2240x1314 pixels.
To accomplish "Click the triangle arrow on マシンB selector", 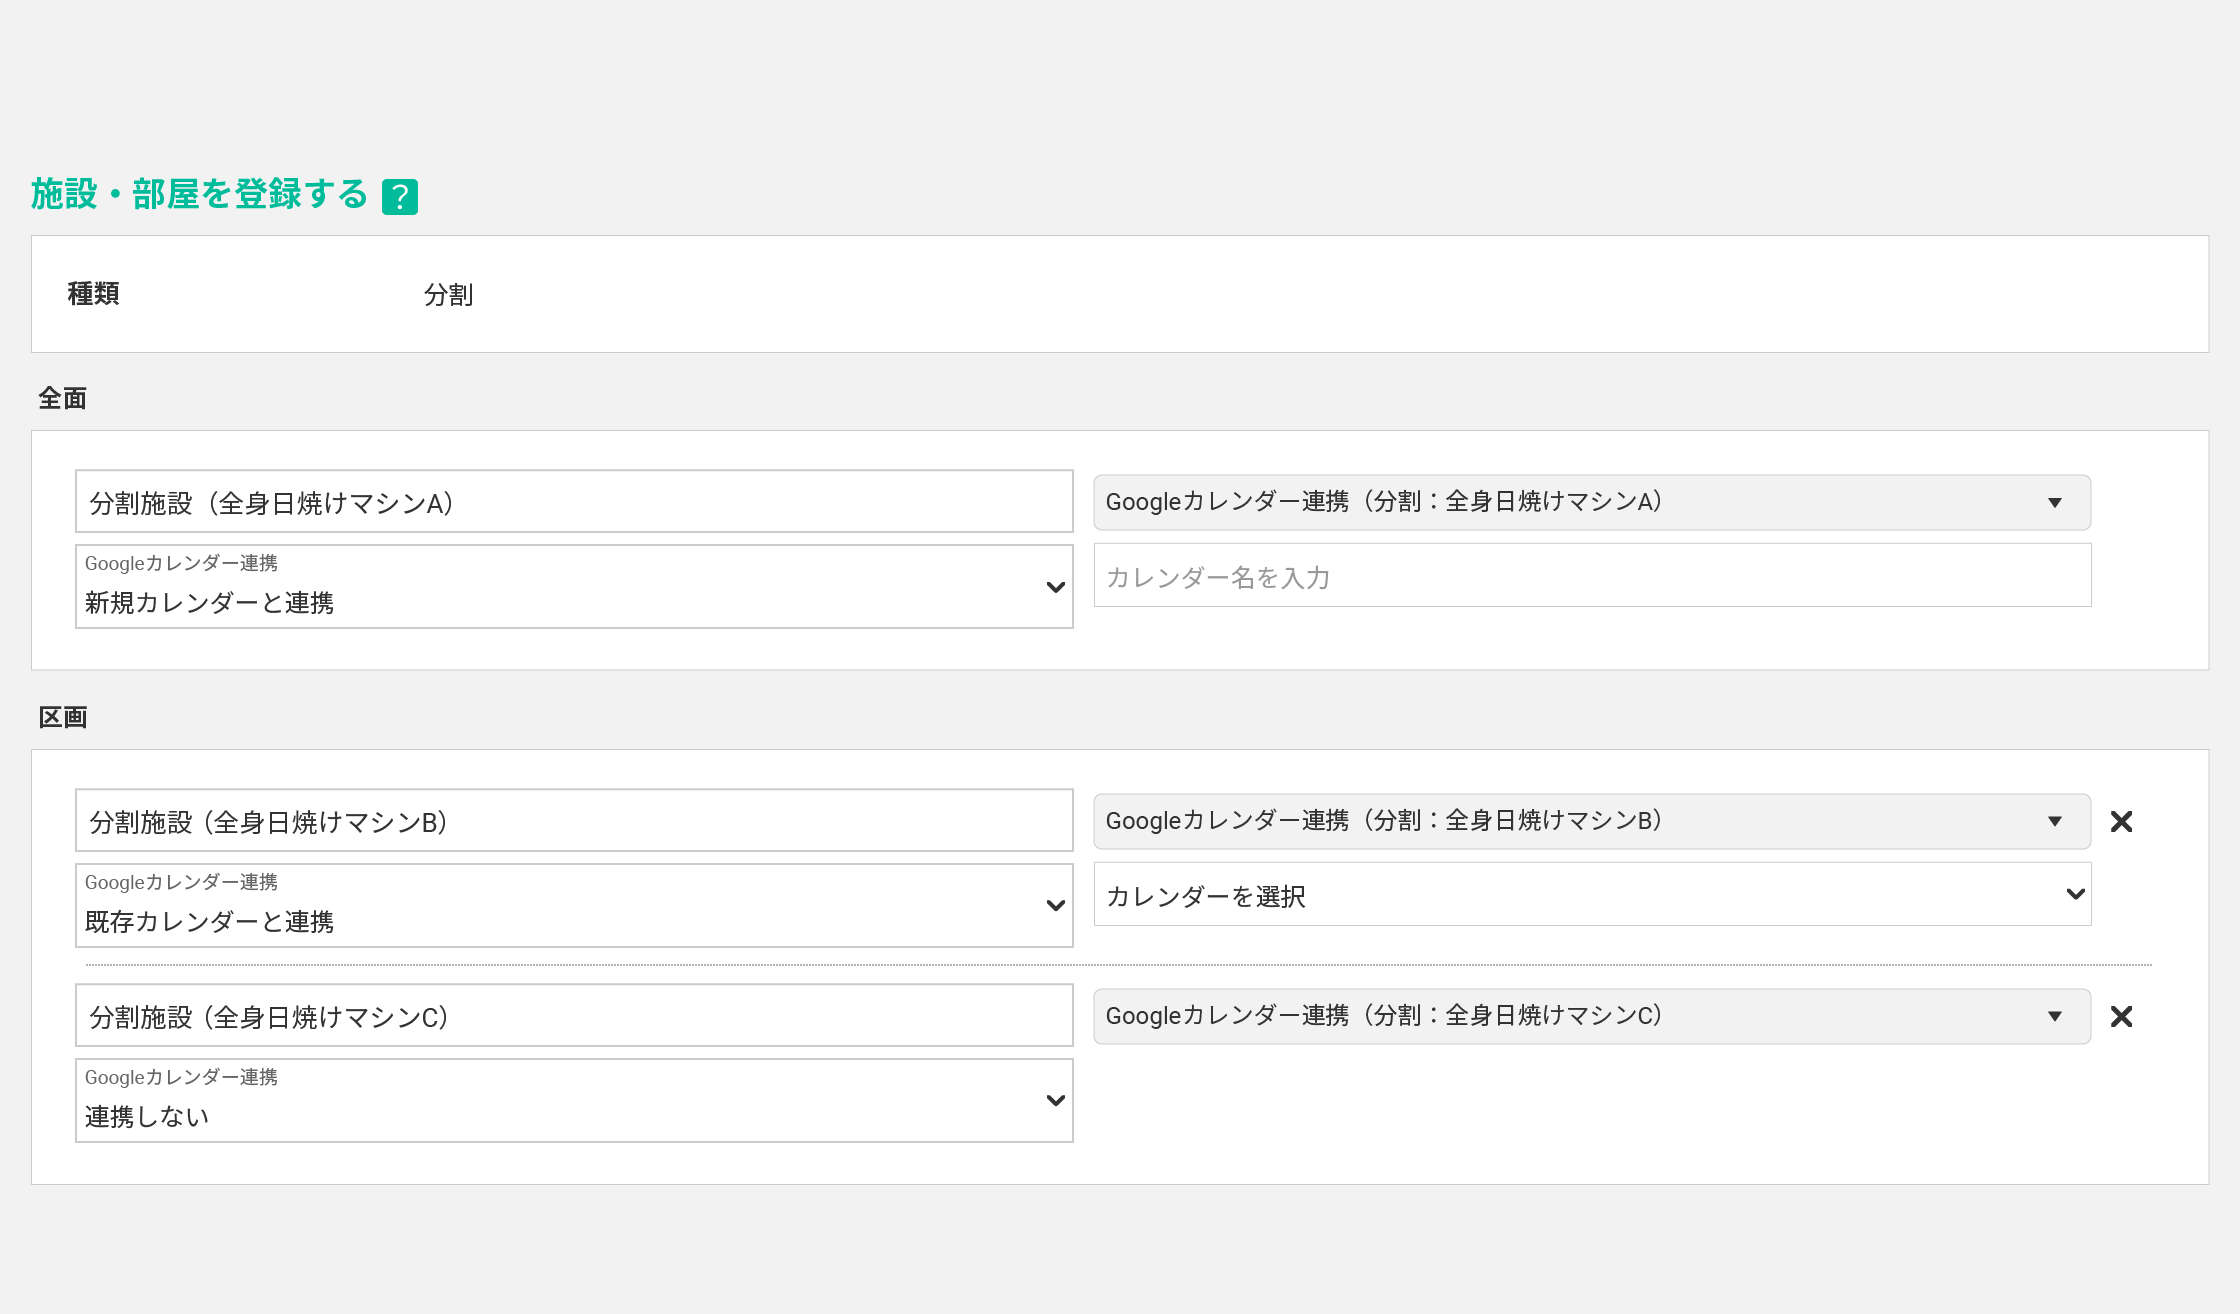I will pyautogui.click(x=2054, y=822).
